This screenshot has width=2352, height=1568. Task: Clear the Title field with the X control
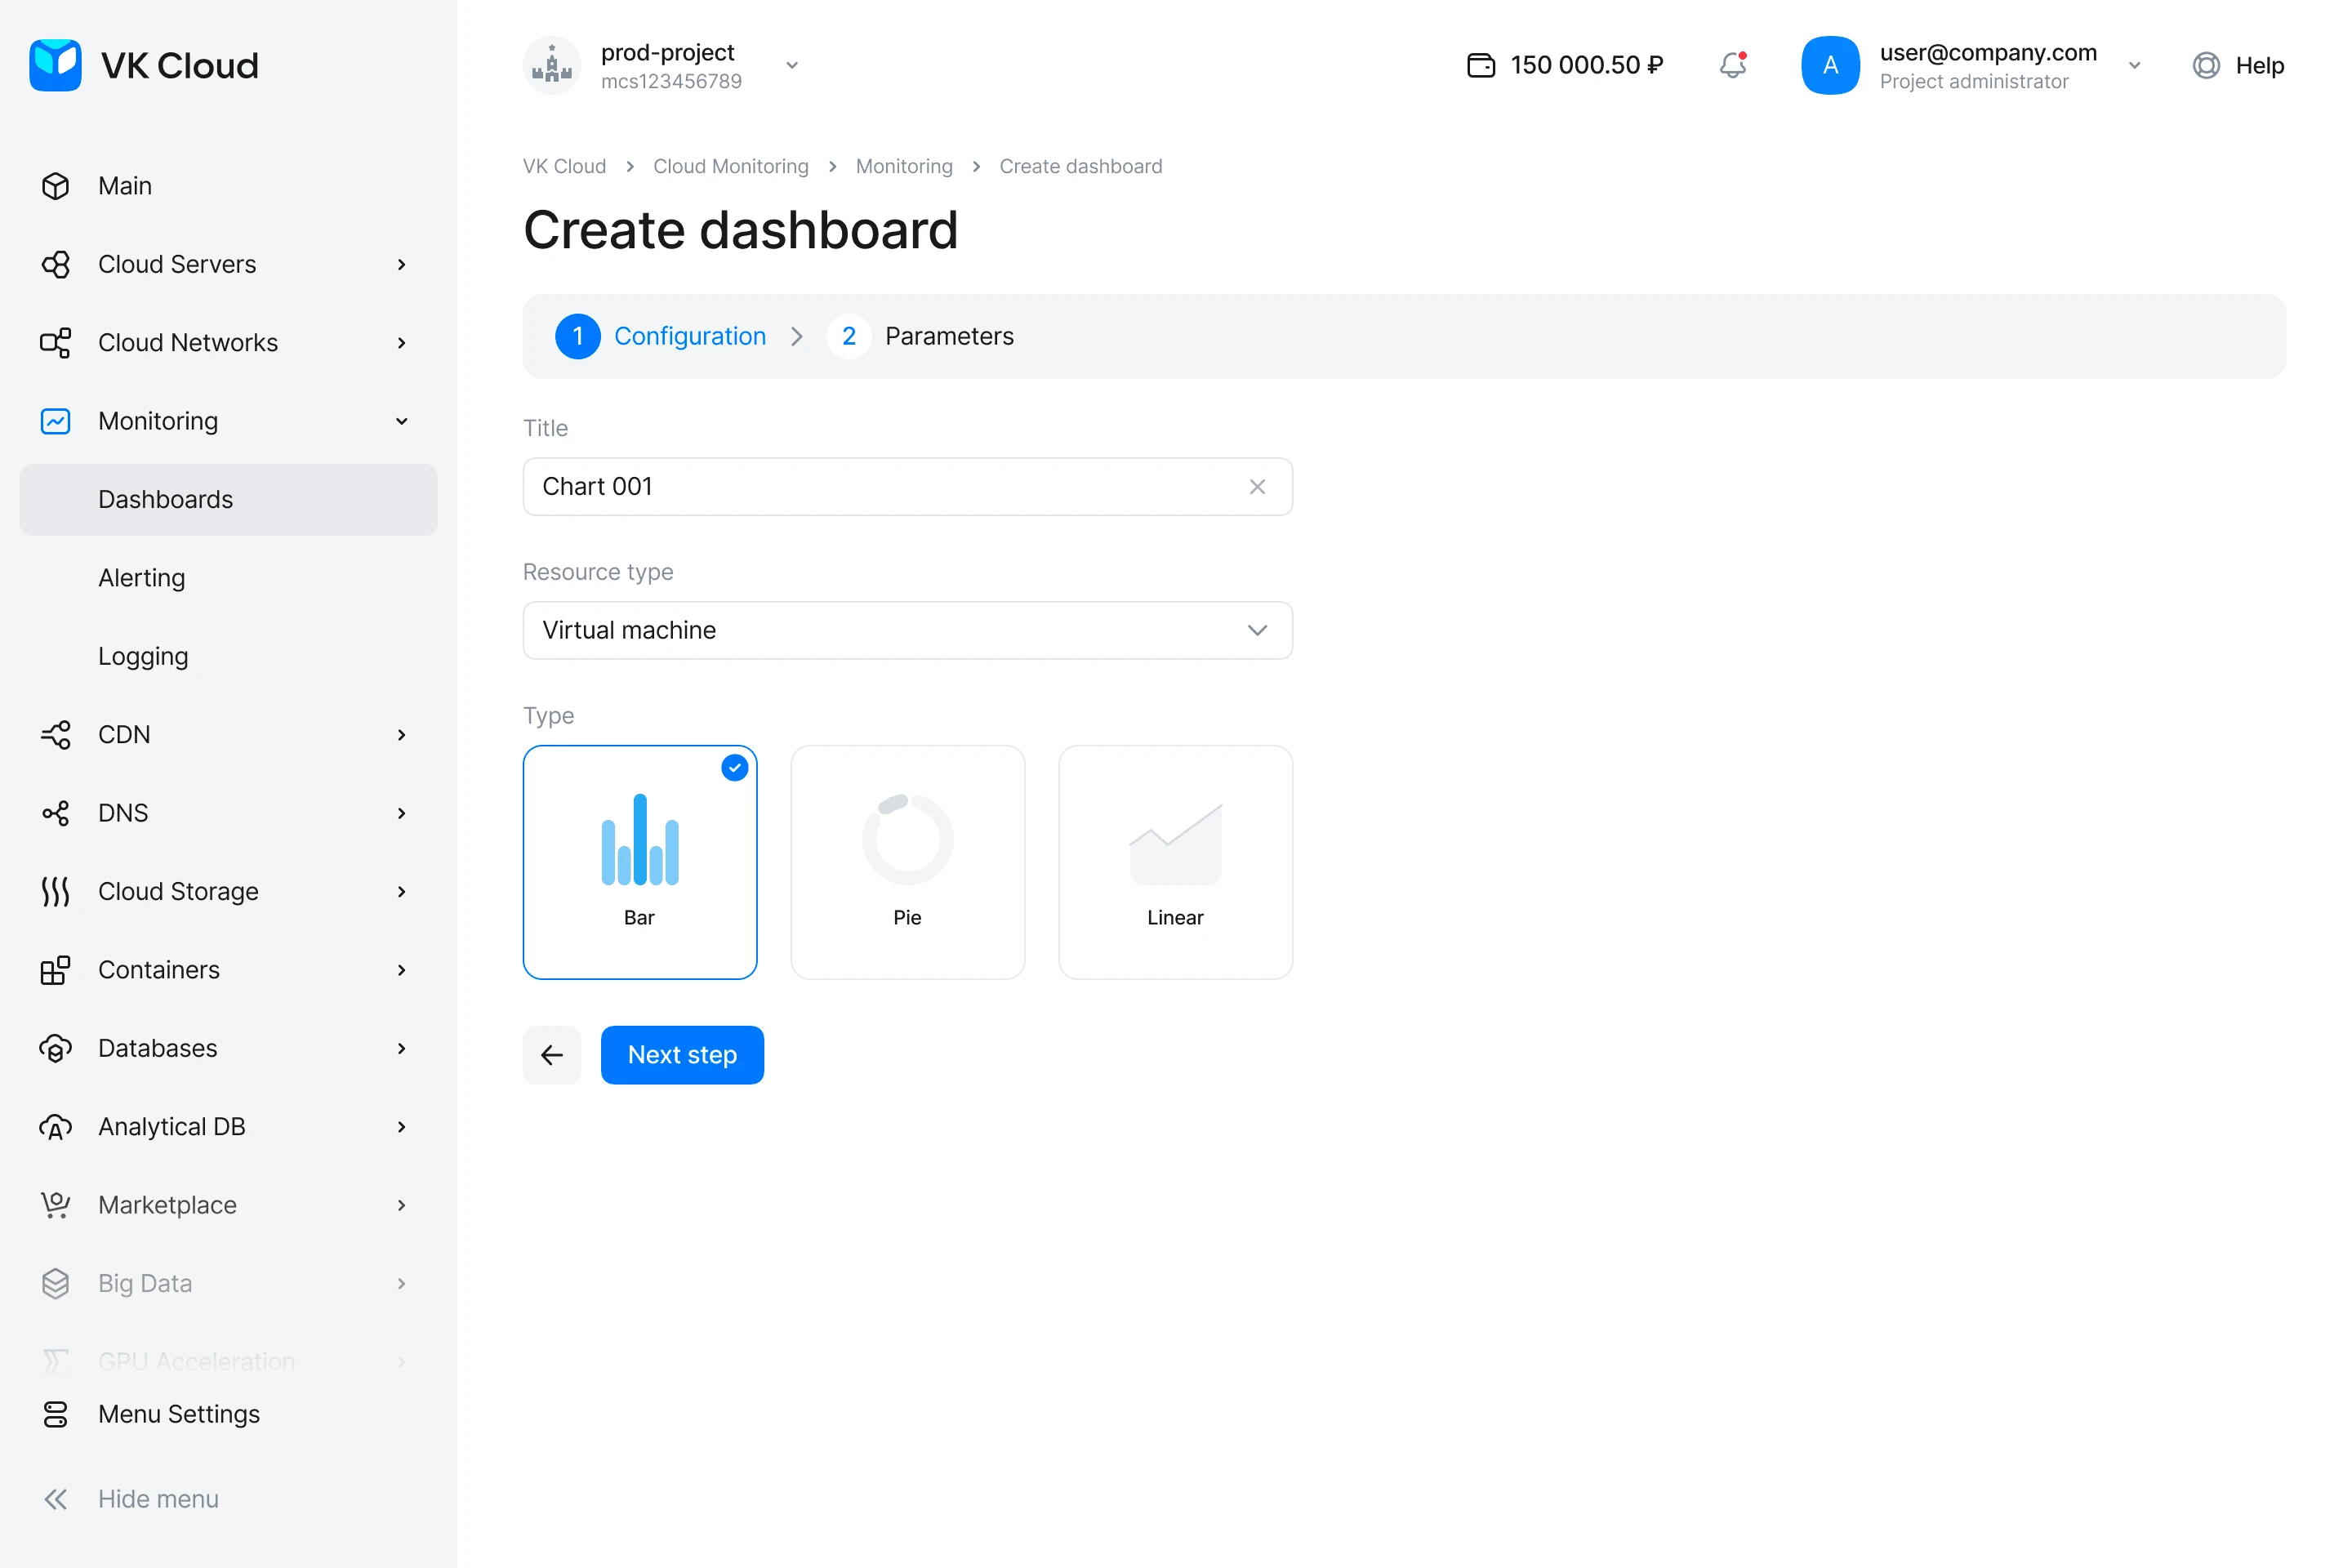(x=1257, y=487)
